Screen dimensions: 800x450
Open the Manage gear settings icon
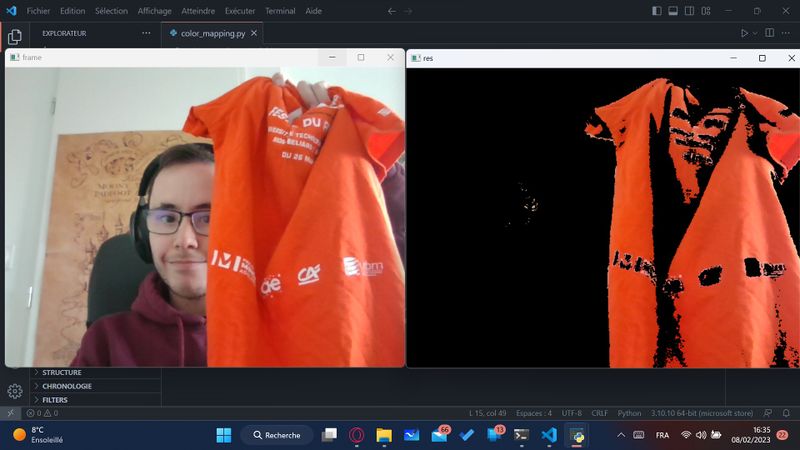[x=15, y=391]
